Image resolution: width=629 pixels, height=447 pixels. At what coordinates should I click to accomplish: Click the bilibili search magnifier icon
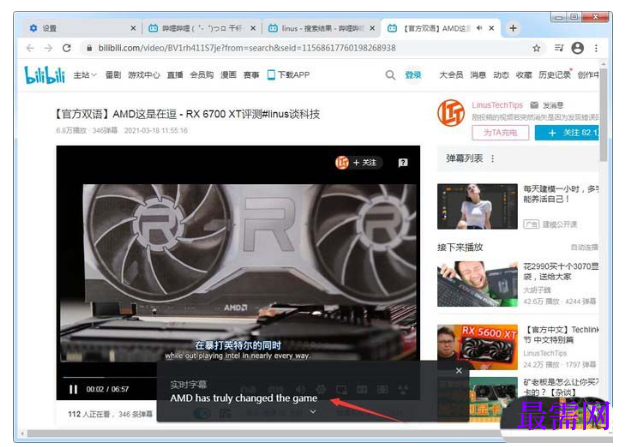[x=390, y=75]
